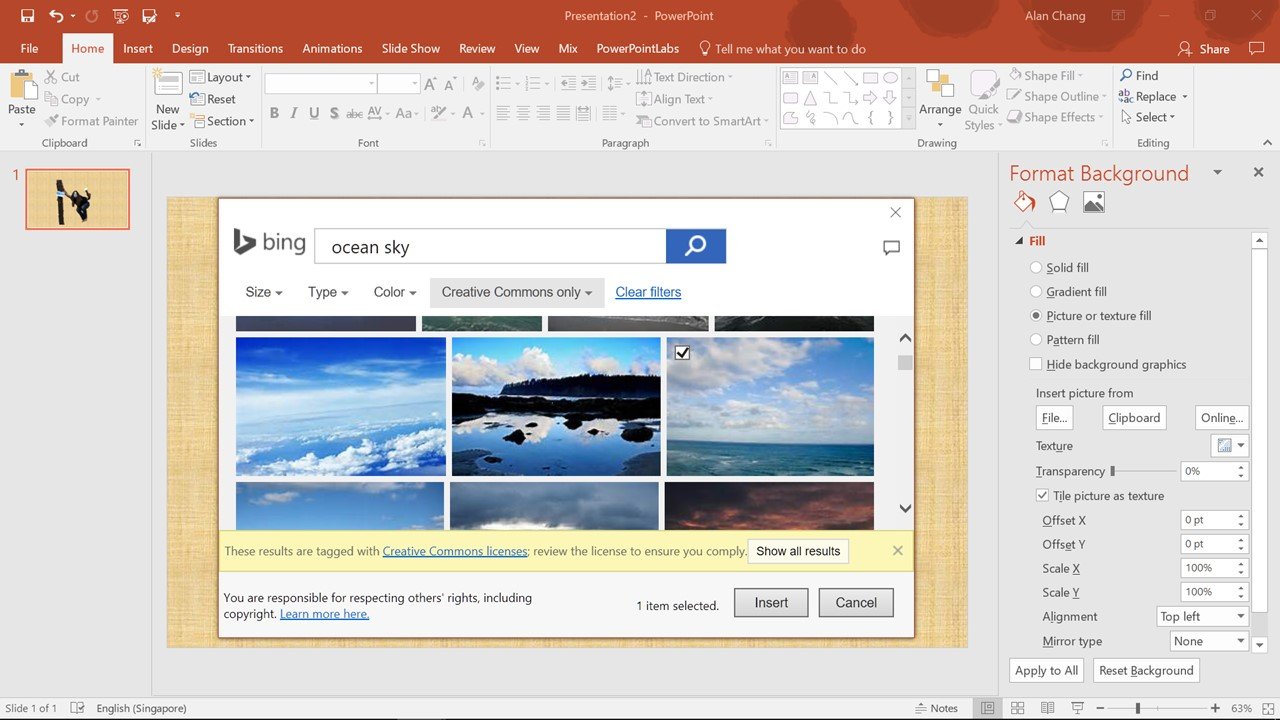
Task: Collapse the Fill section triangle
Action: [1019, 241]
